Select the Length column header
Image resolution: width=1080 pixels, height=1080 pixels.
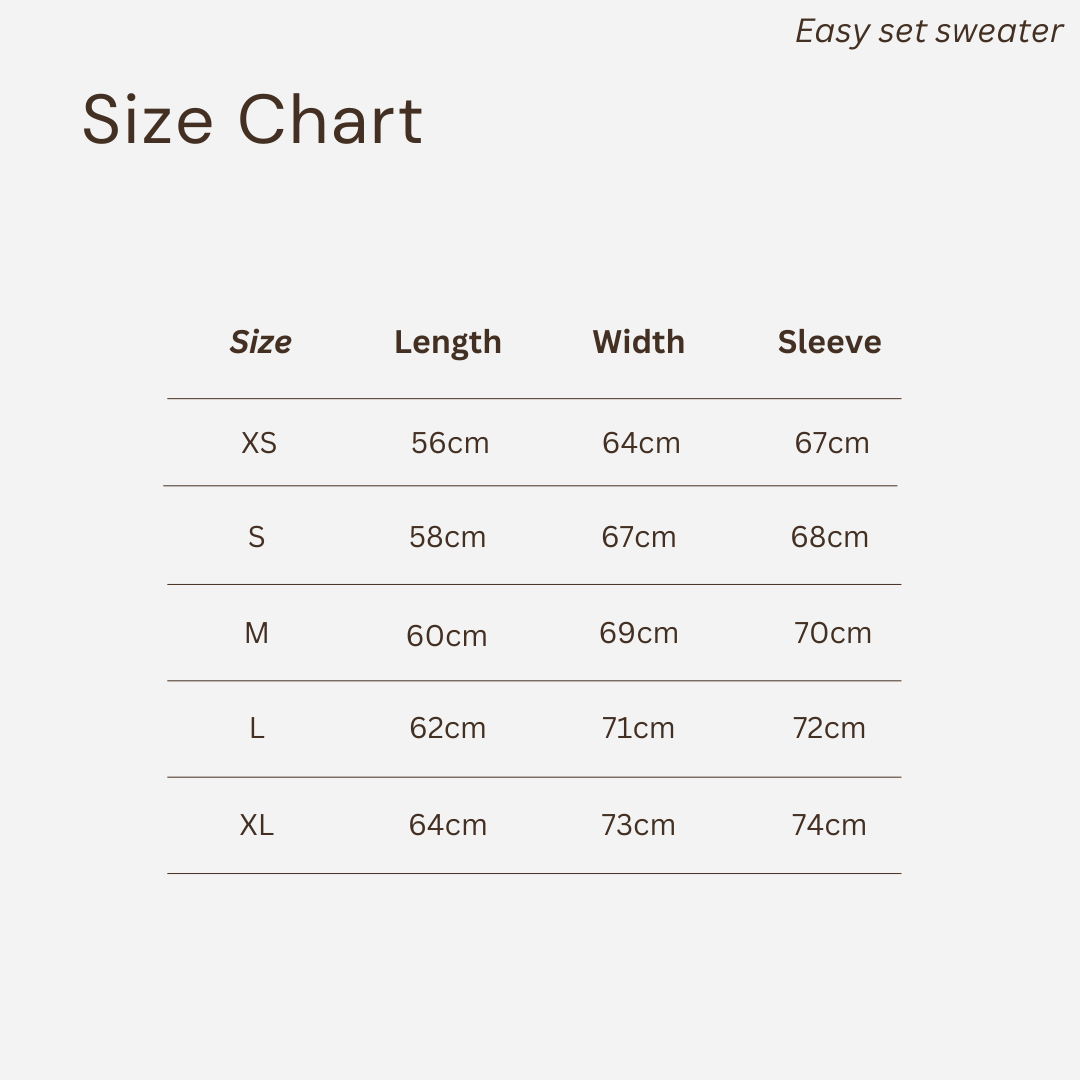pos(447,342)
